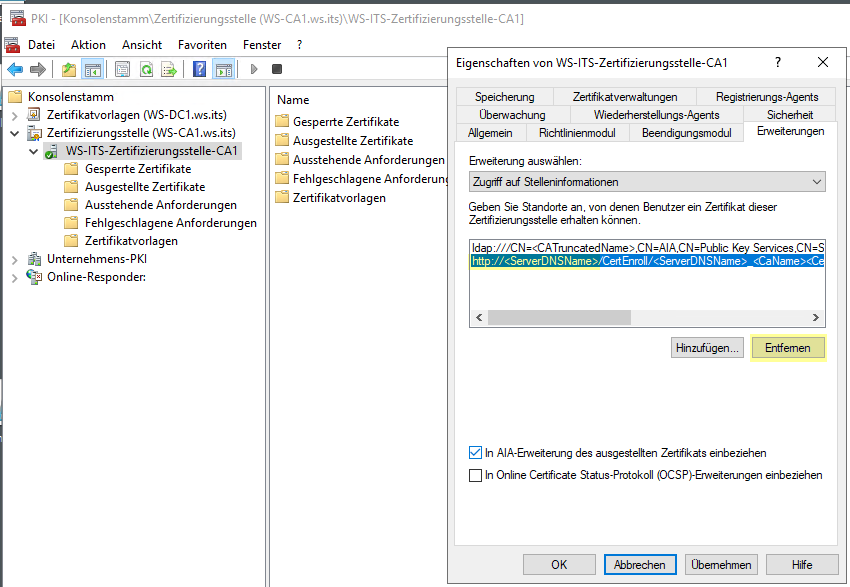Click the PKI console icon in title bar
850x587 pixels.
coord(18,18)
